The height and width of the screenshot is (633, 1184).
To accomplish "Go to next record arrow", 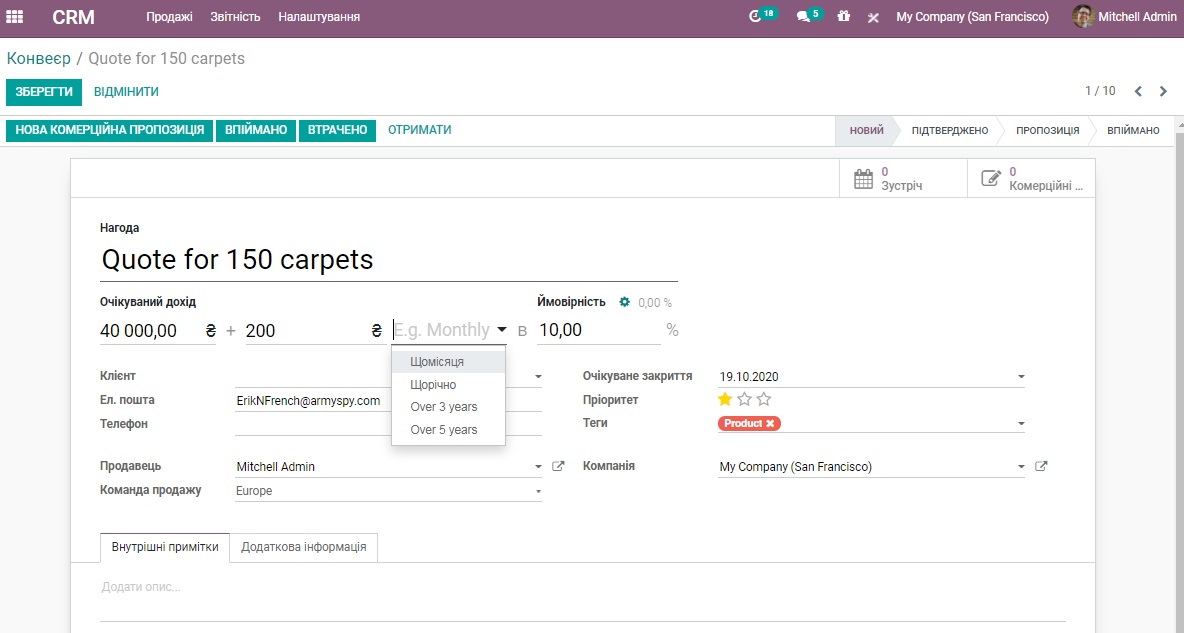I will [x=1163, y=91].
